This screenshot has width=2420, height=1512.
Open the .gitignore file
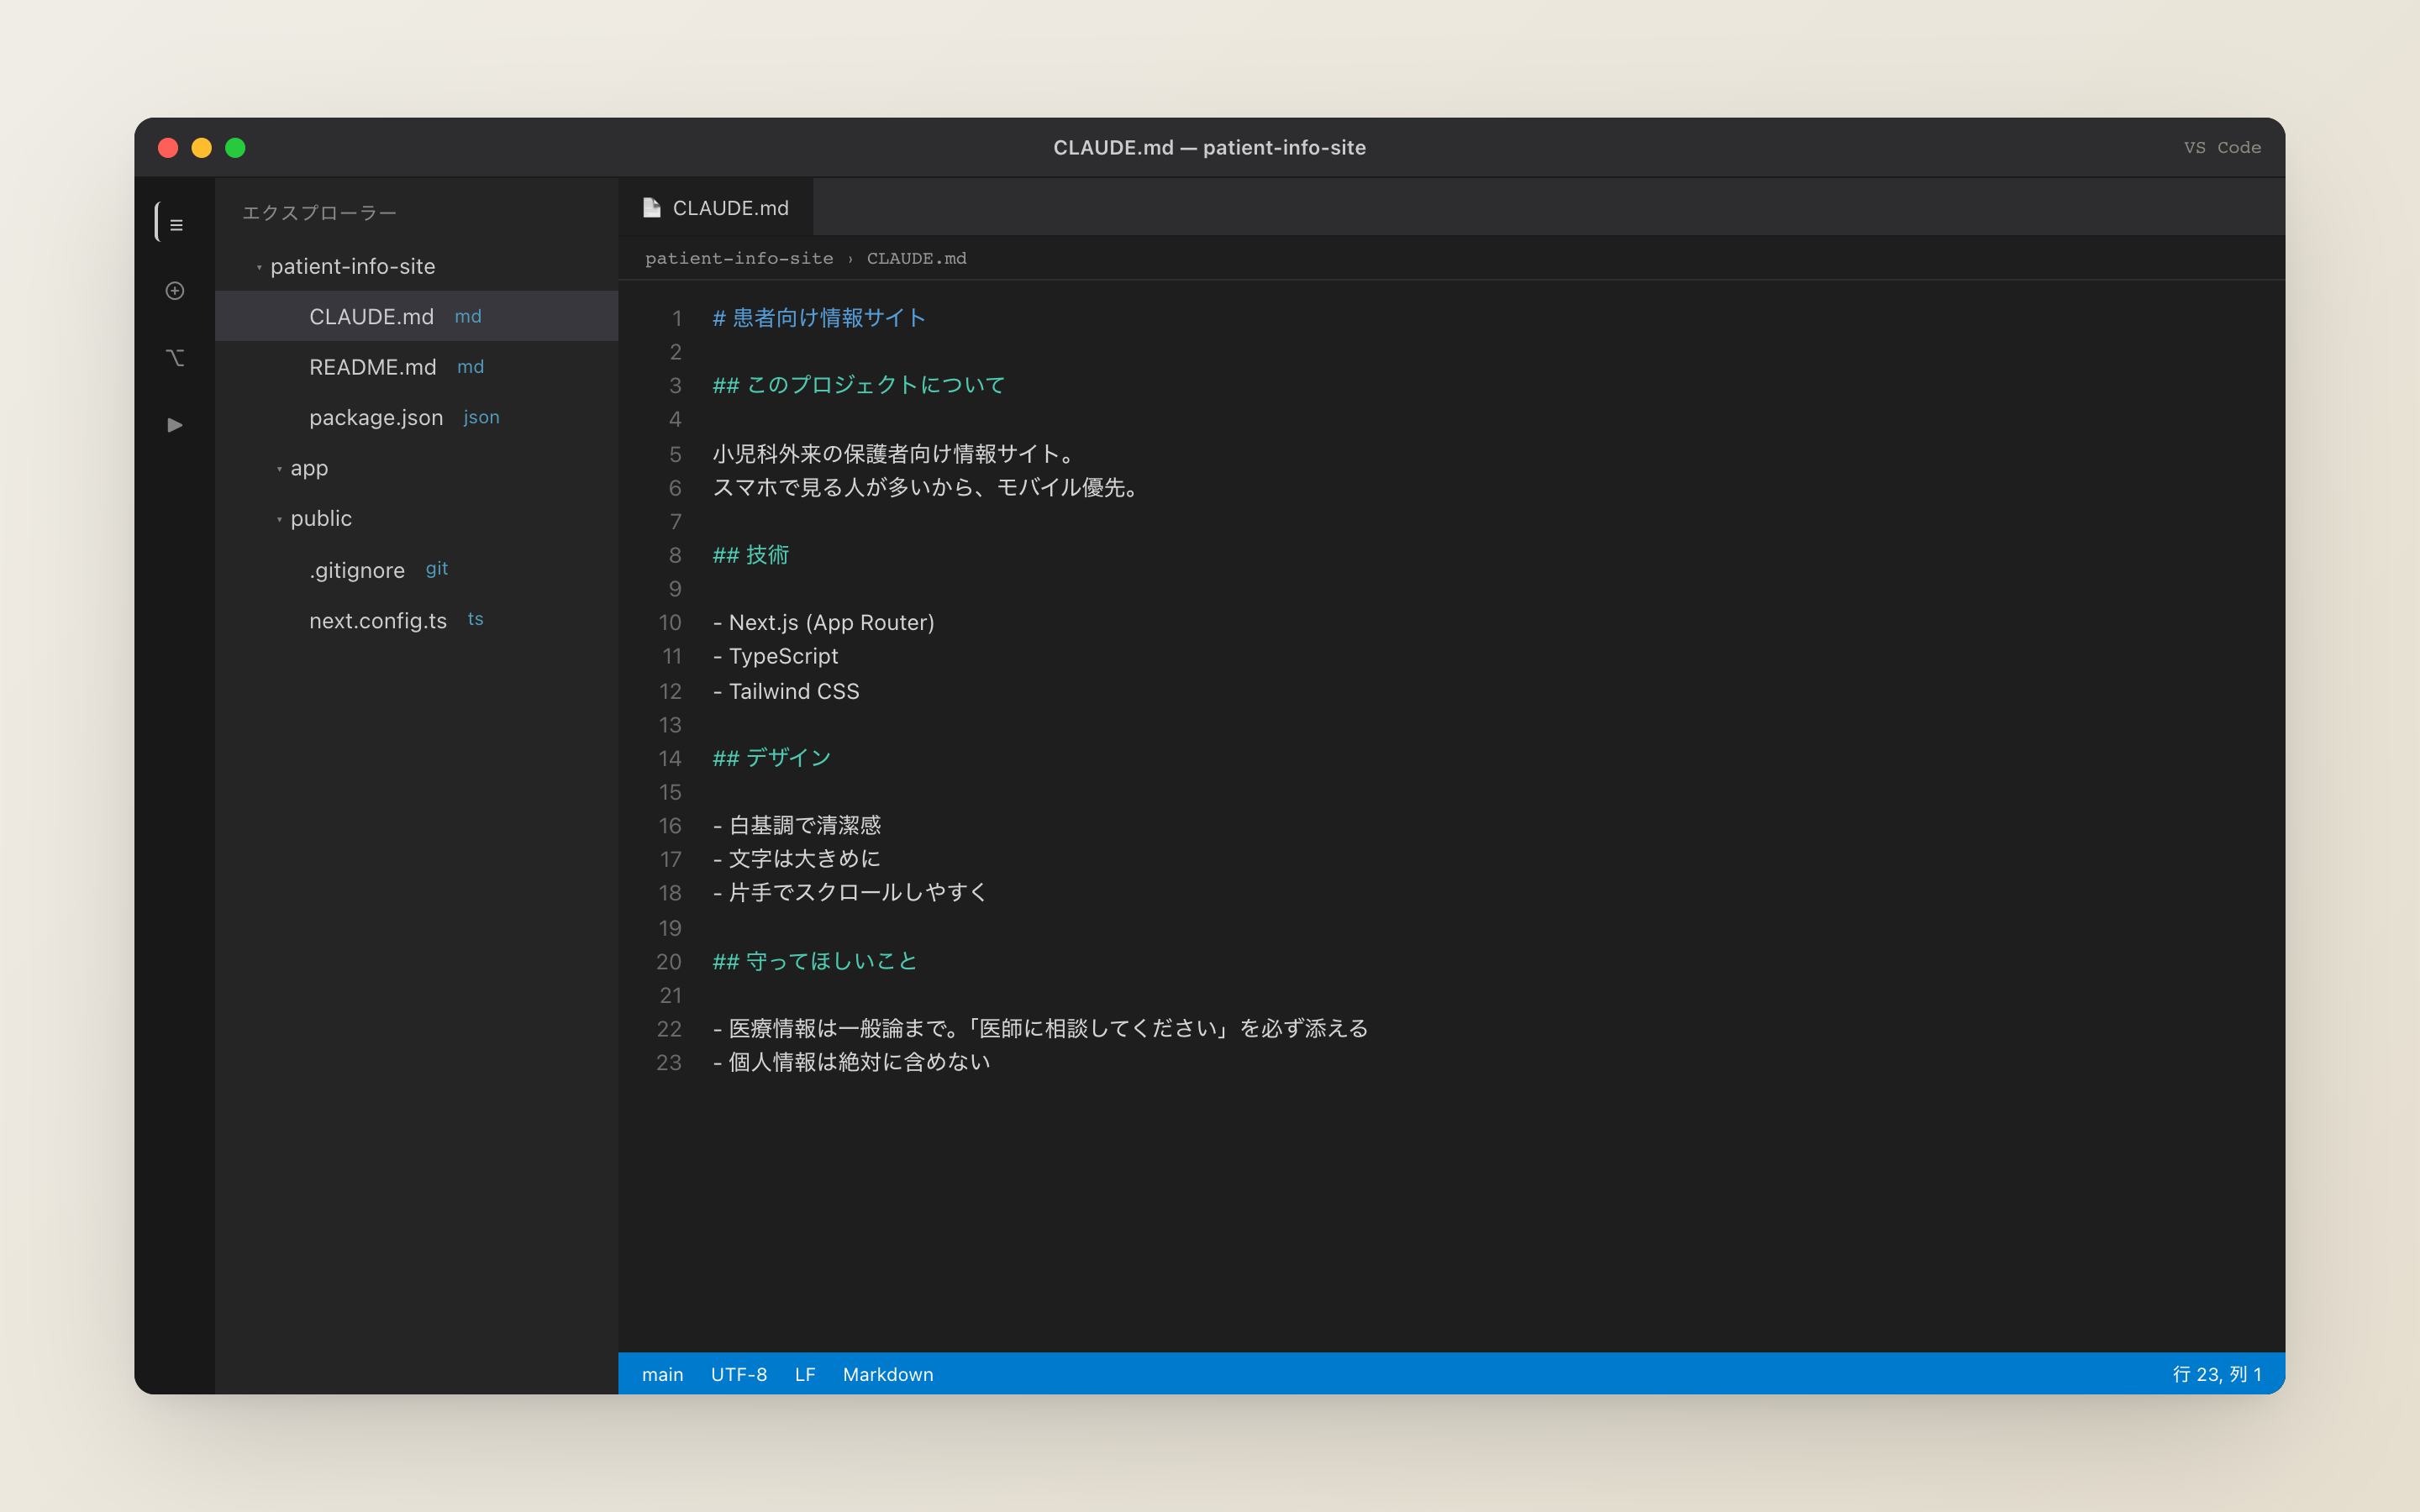click(416, 569)
